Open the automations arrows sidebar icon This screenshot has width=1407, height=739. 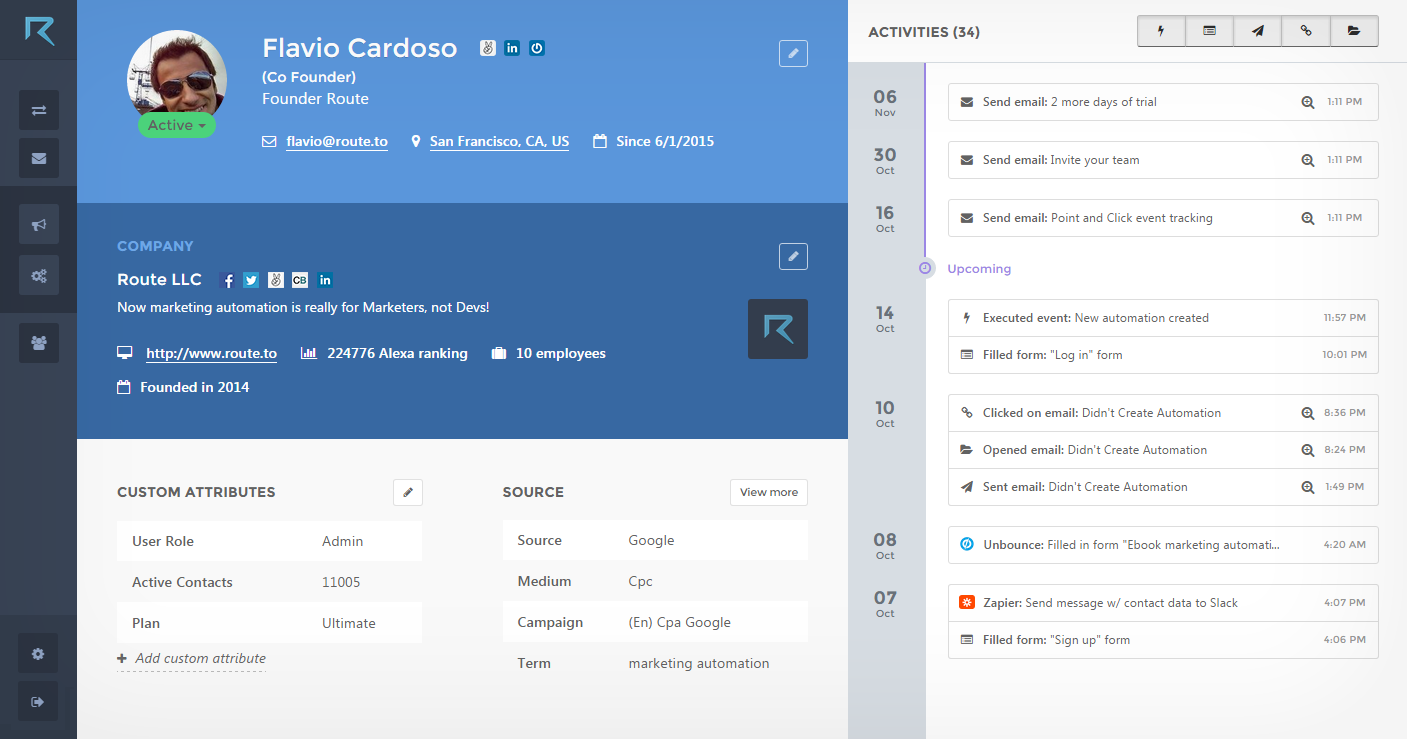39,110
